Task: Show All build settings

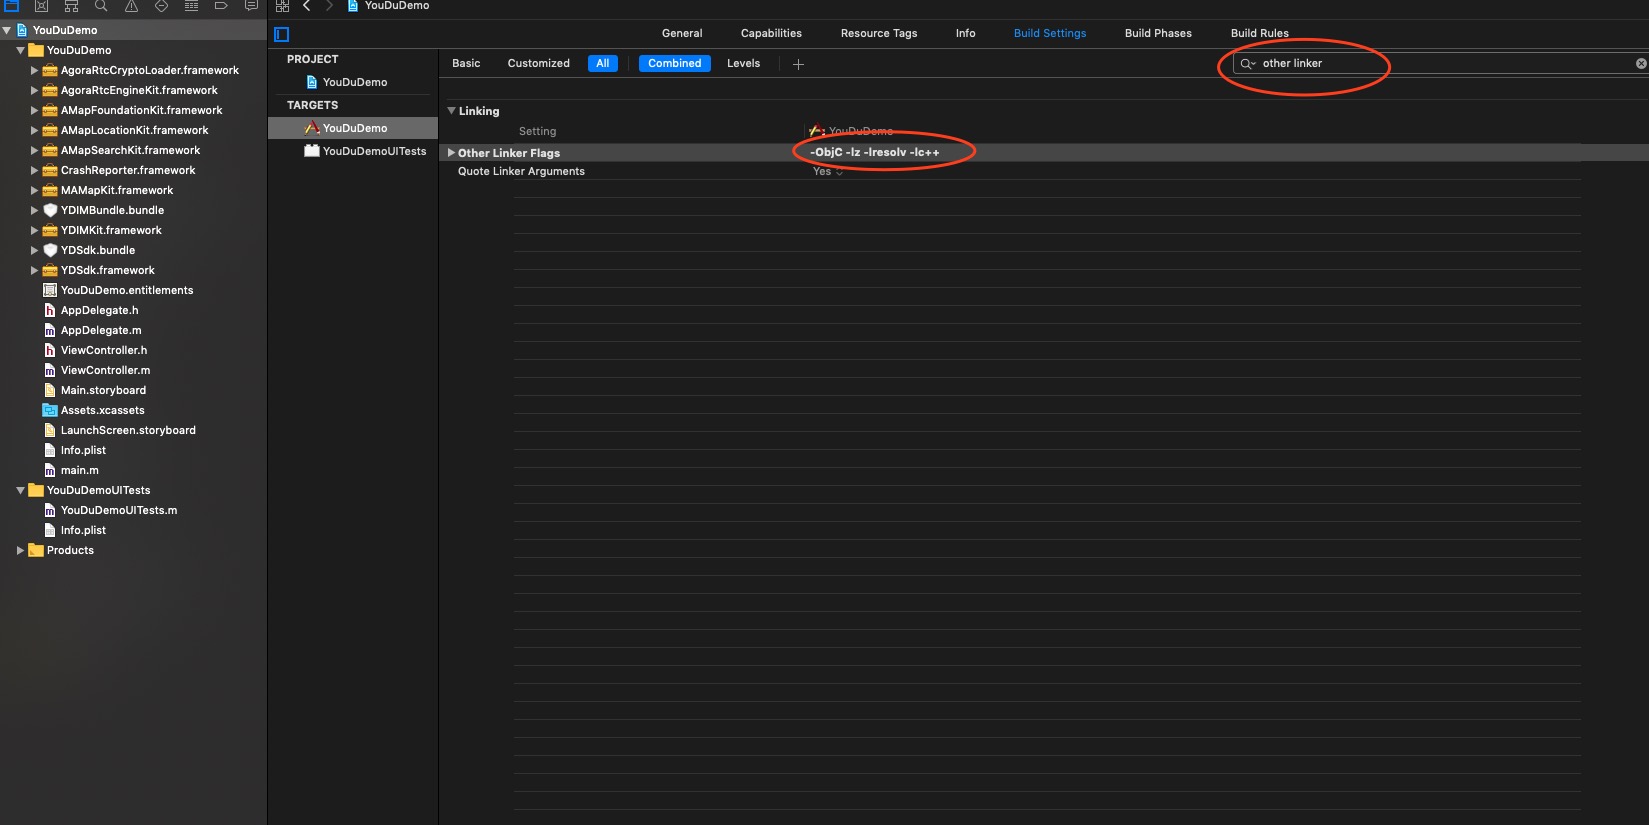Action: click(603, 63)
